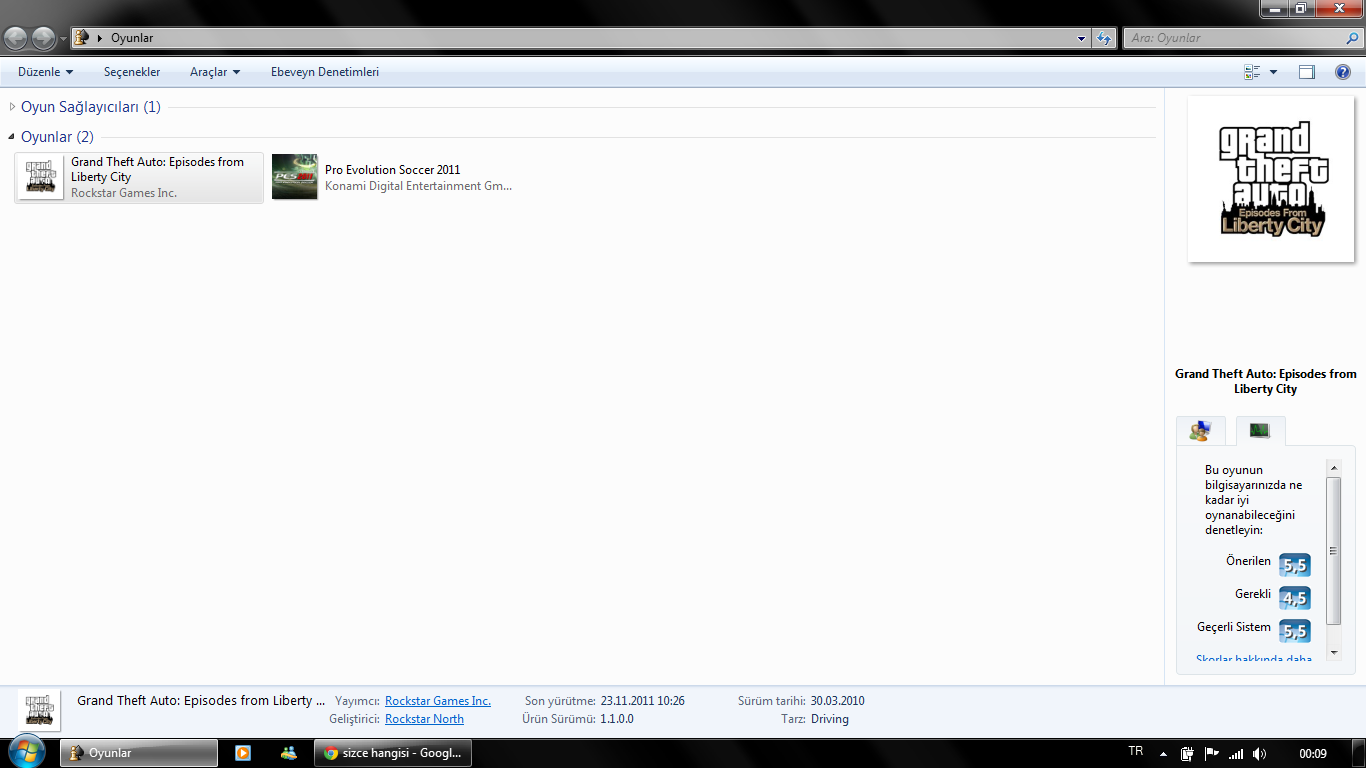
Task: Toggle the preview pane icon
Action: (1307, 72)
